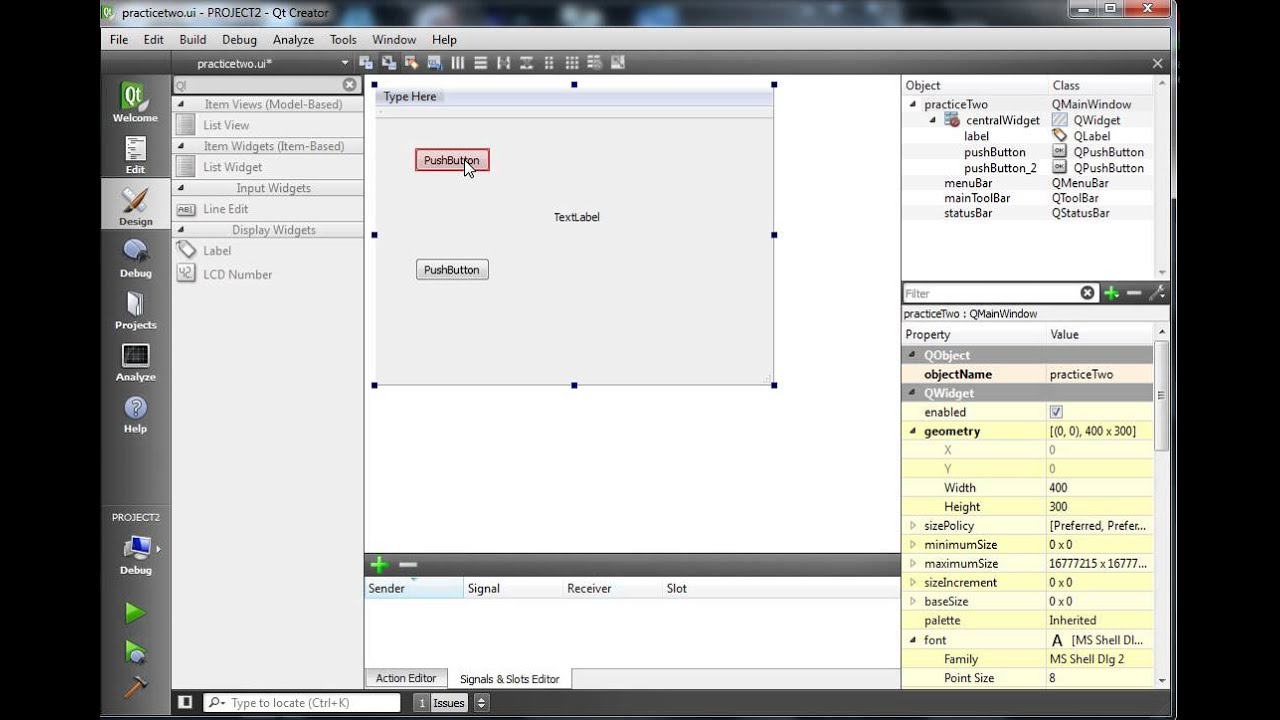Click the Type to locate field
This screenshot has height=720, width=1280.
coord(303,703)
